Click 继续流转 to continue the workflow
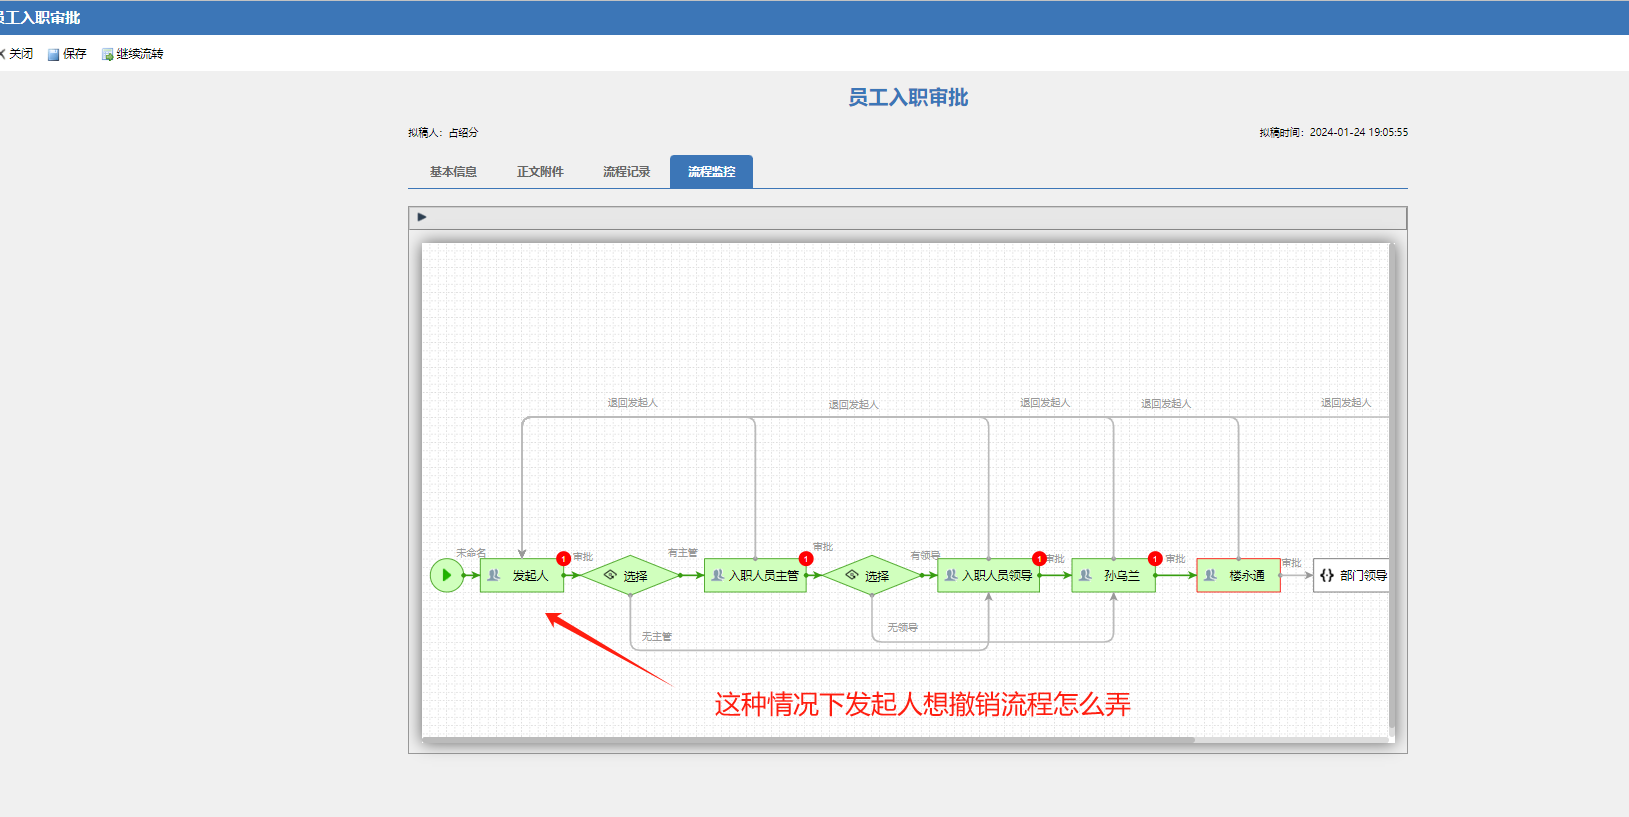Screen dimensions: 1629x817 [x=132, y=54]
